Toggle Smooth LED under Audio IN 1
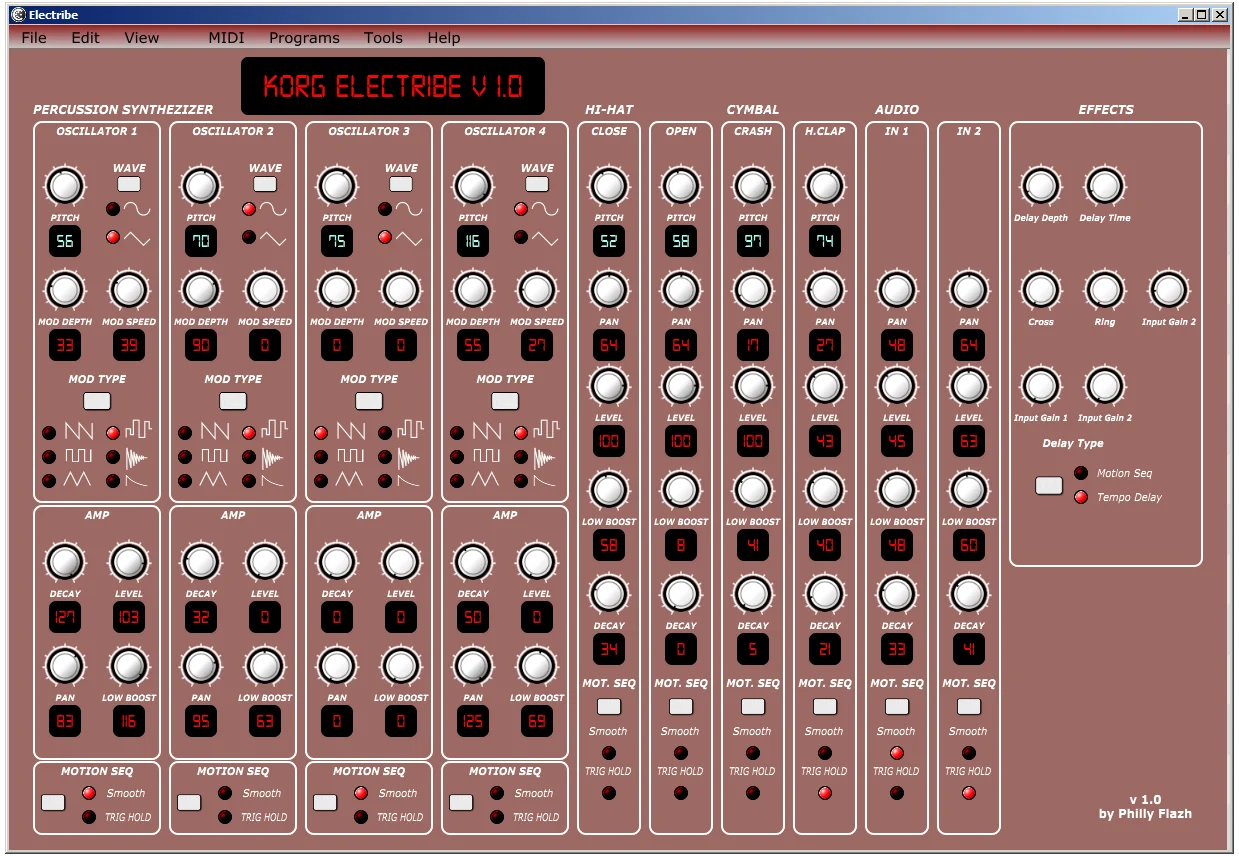This screenshot has height=856, width=1239. (897, 753)
